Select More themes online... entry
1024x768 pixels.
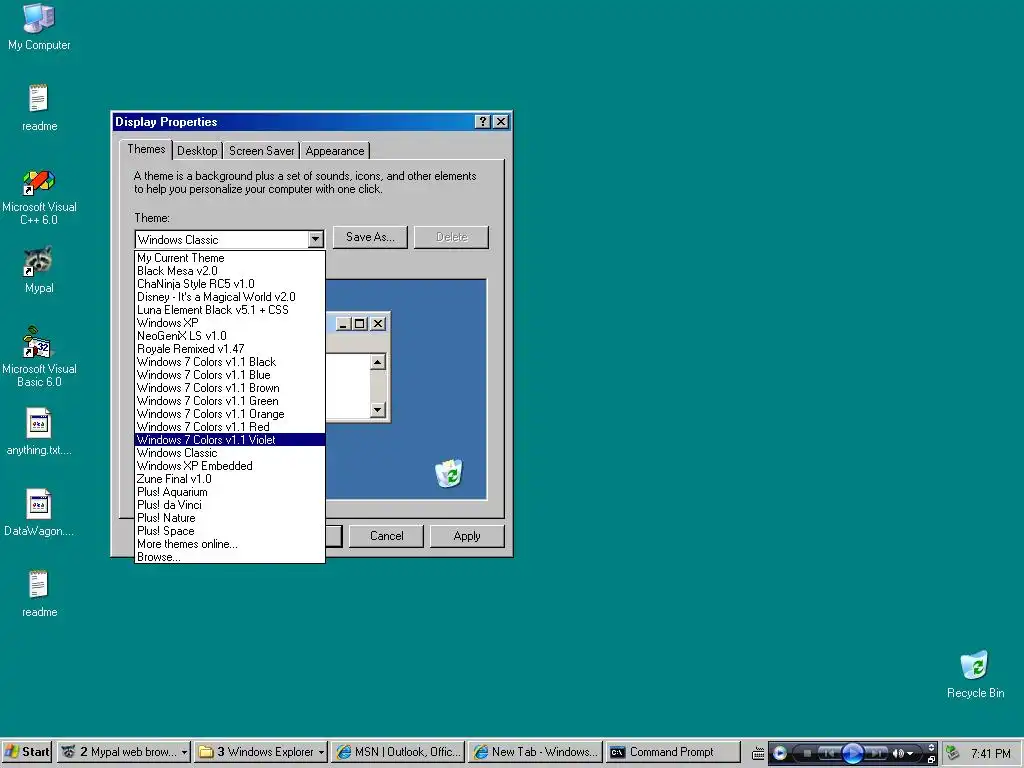tap(230, 545)
